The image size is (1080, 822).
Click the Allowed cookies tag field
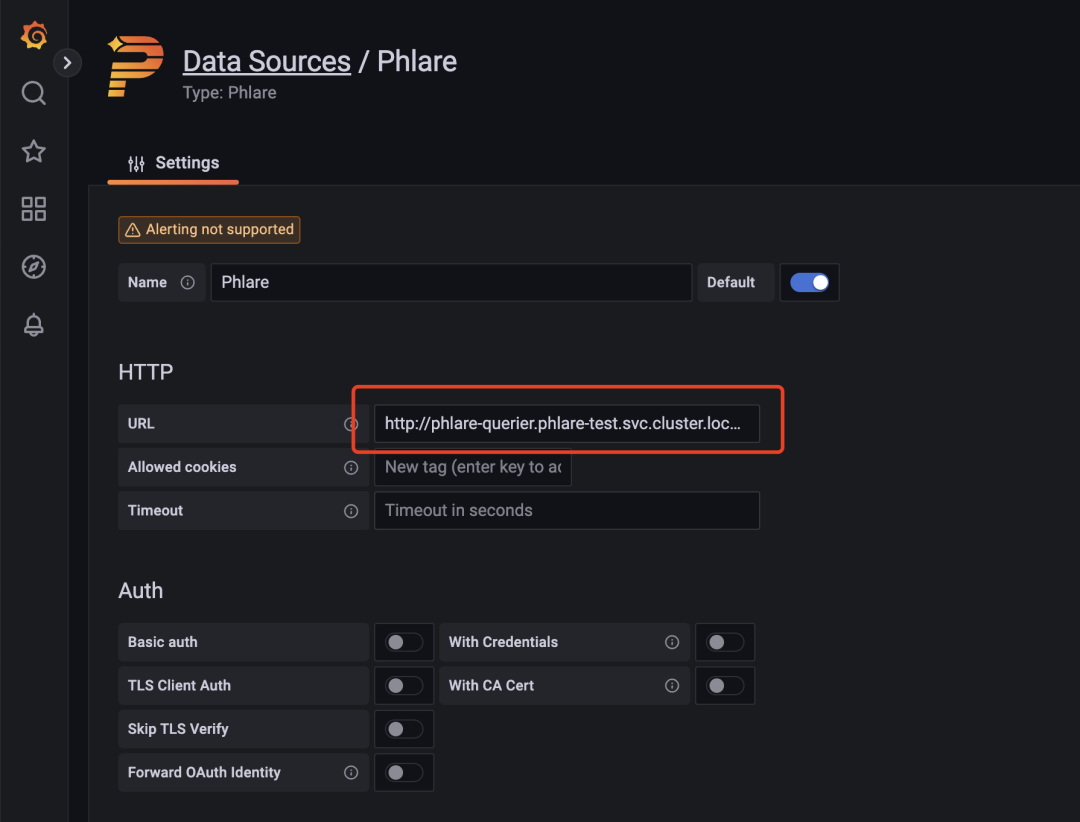point(472,467)
